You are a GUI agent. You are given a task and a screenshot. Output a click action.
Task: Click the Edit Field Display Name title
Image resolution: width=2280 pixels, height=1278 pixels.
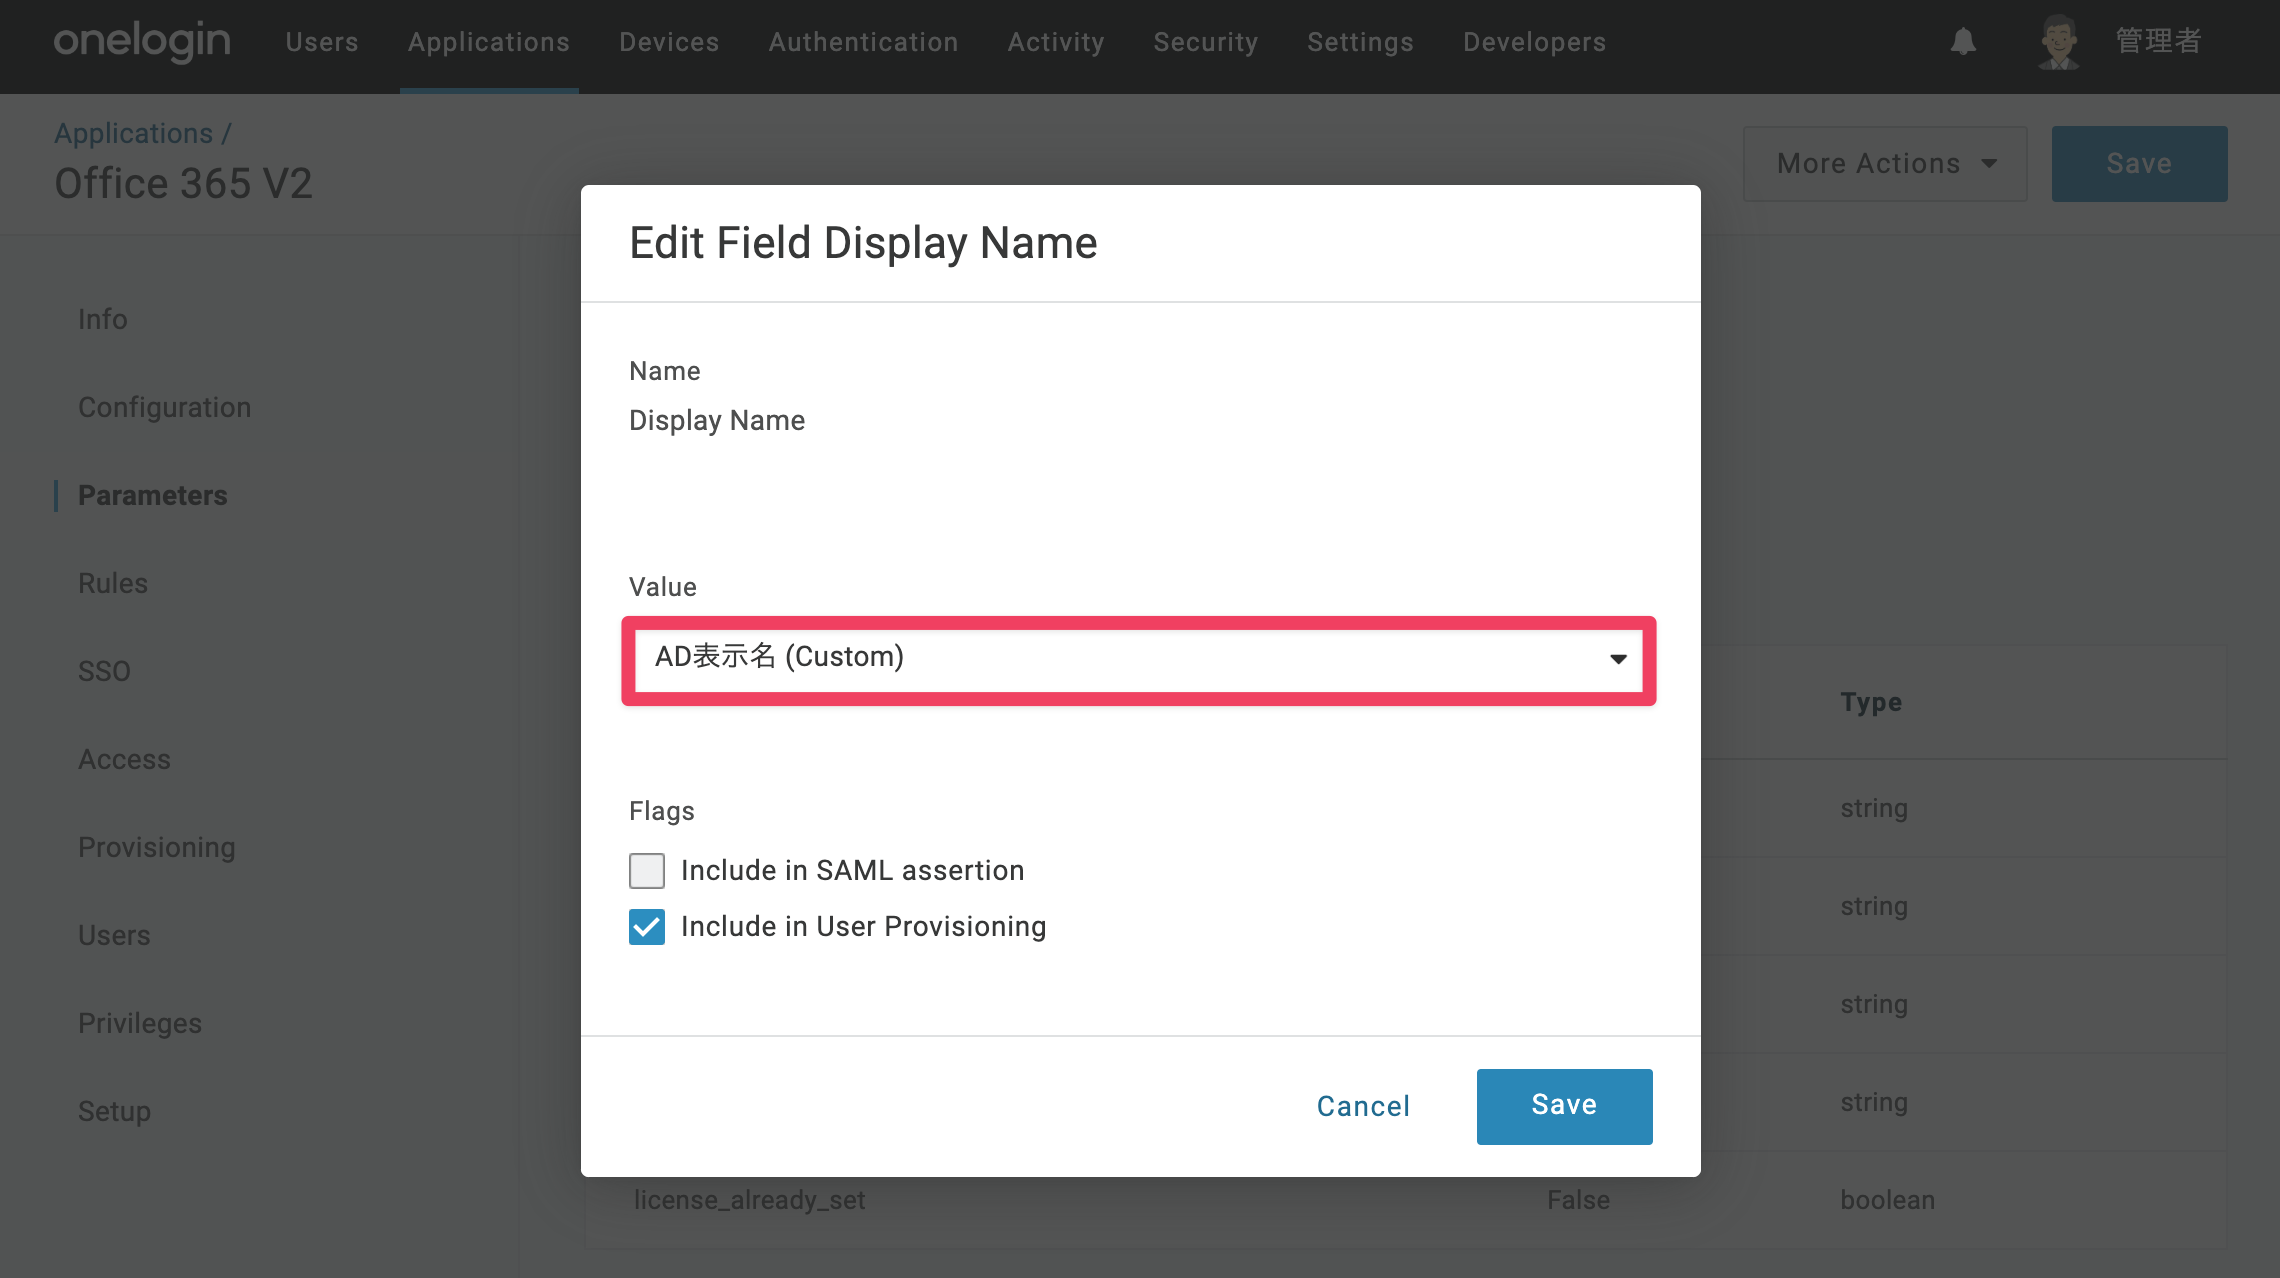point(863,244)
